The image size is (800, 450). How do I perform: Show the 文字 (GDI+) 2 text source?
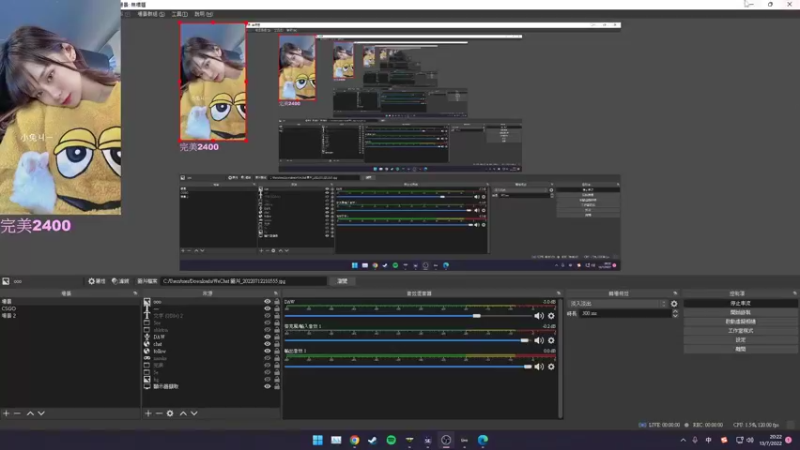click(x=267, y=316)
